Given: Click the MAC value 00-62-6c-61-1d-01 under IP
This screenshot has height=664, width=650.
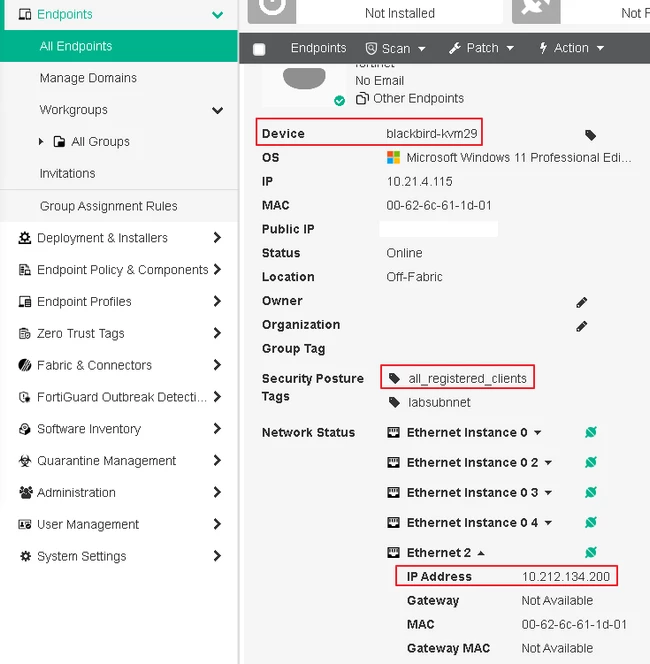Looking at the screenshot, I should [x=439, y=205].
